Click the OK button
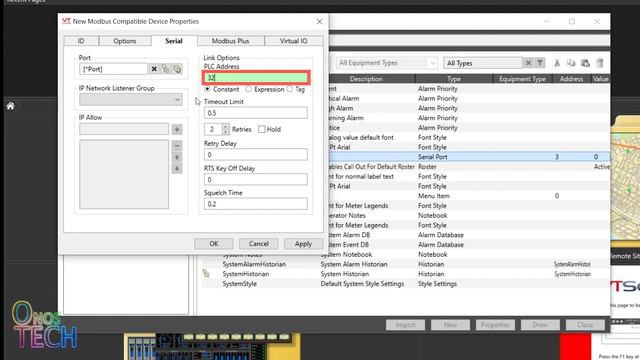 click(214, 244)
